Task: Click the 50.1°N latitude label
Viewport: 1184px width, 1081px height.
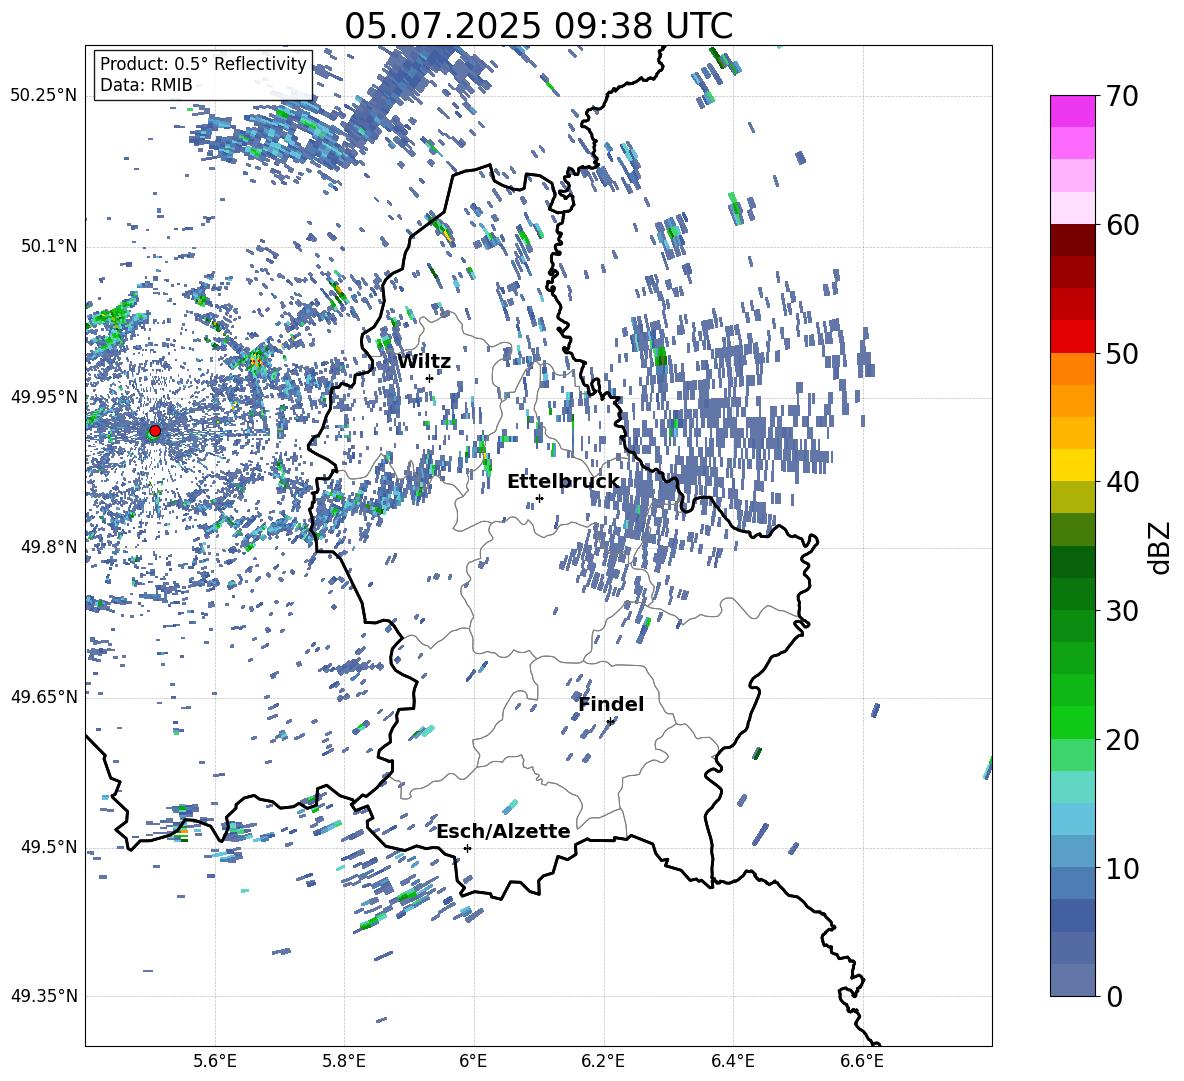Action: [x=49, y=247]
